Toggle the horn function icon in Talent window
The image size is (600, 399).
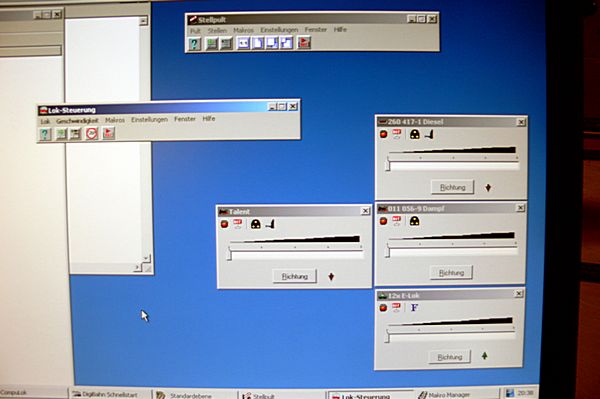[270, 224]
